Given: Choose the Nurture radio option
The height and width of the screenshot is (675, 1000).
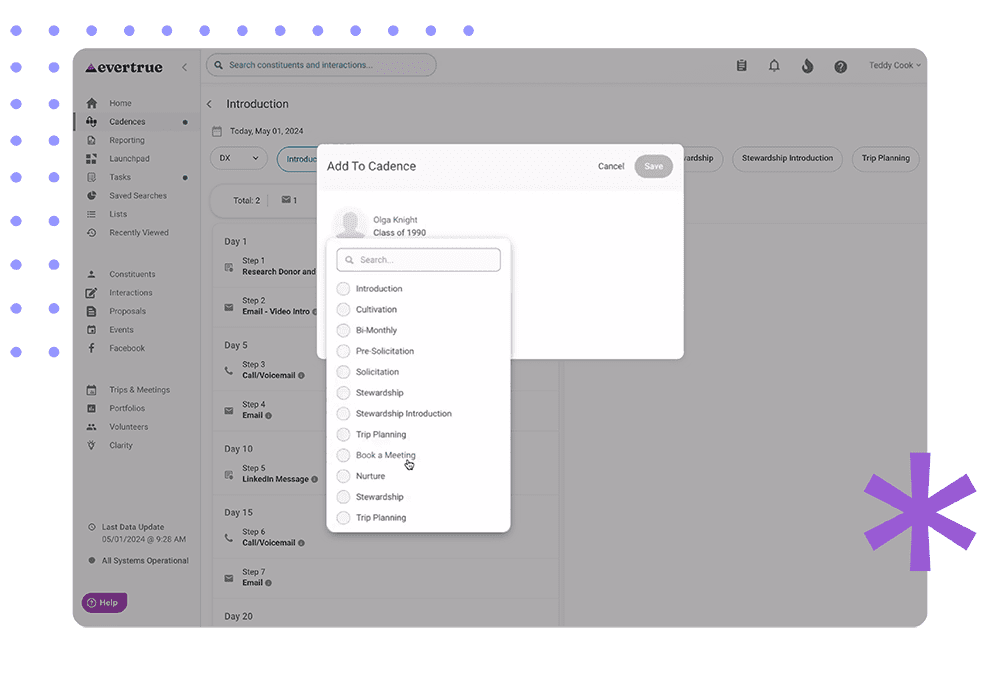Looking at the screenshot, I should (343, 476).
